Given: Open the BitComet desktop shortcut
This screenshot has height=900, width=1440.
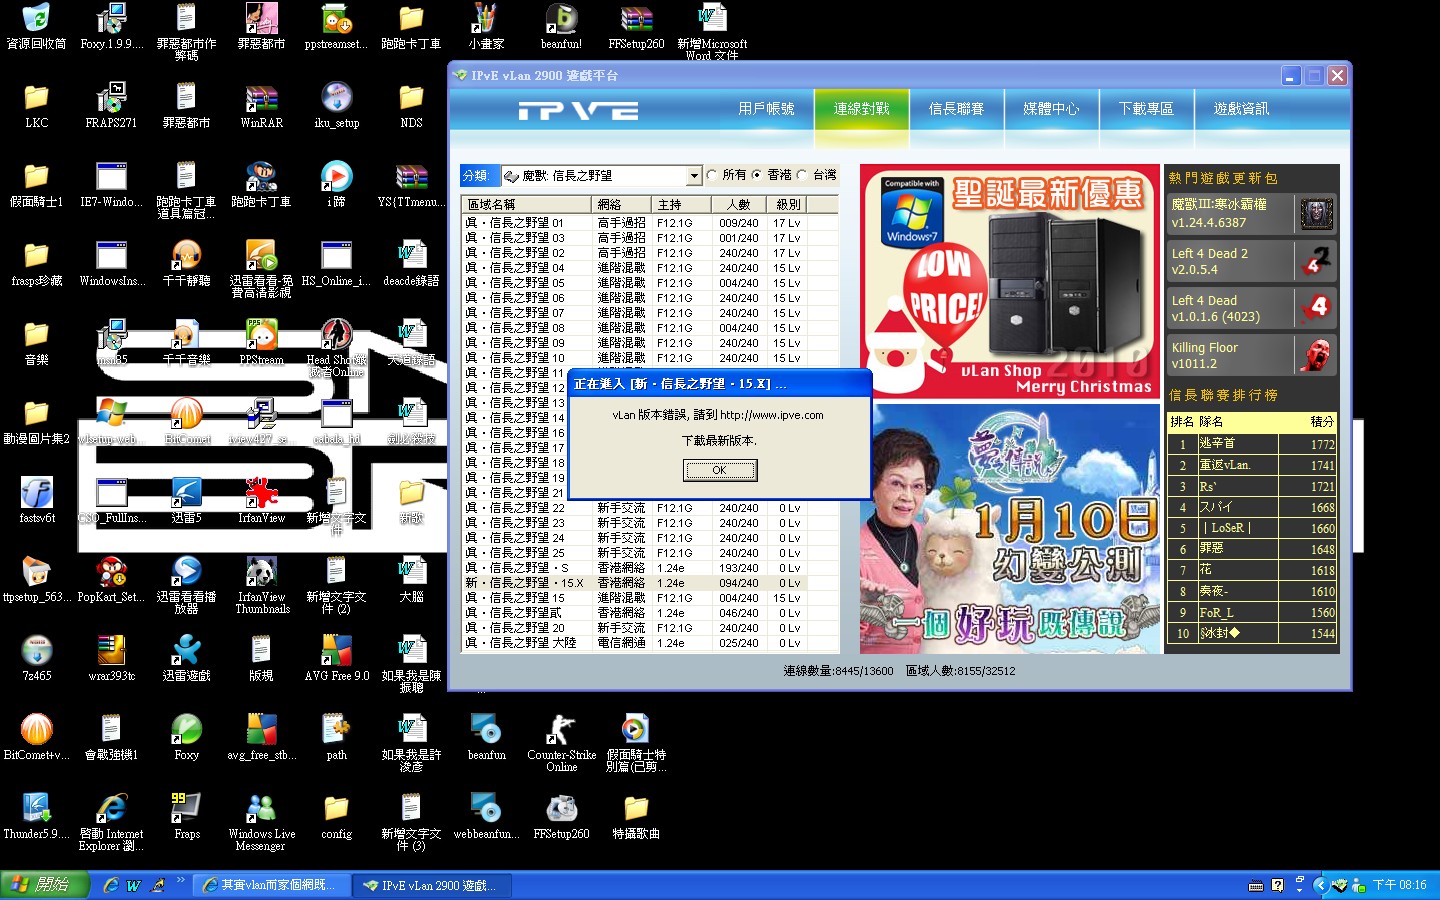Looking at the screenshot, I should point(186,415).
